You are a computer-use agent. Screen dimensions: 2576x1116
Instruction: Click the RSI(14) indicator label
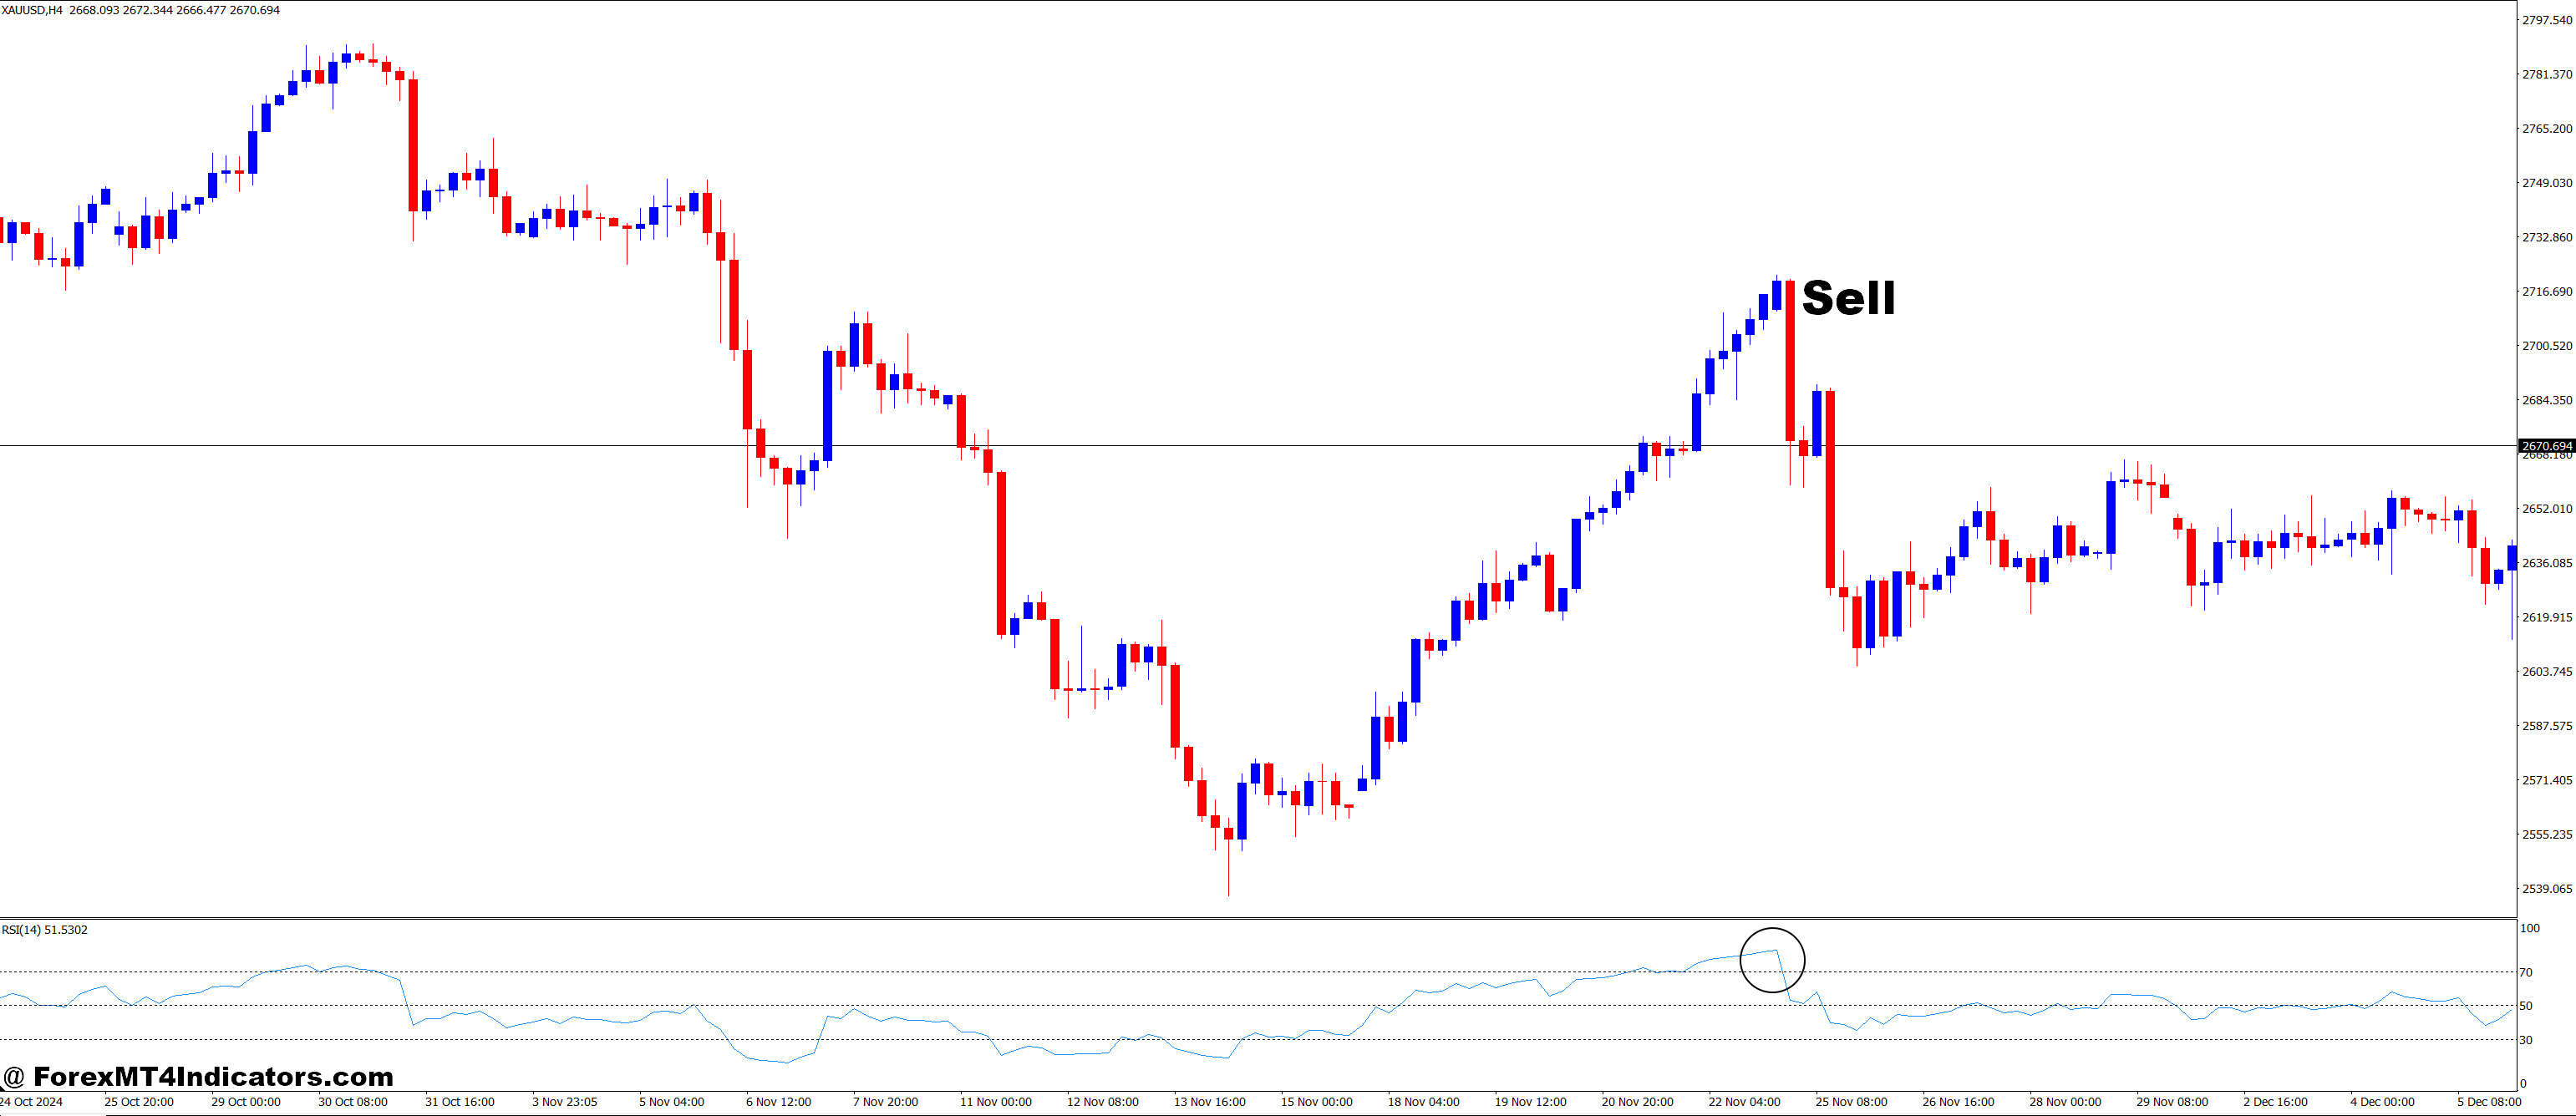click(45, 930)
